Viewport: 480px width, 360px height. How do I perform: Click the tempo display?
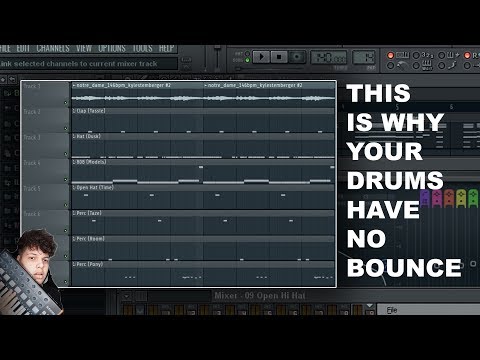point(329,58)
